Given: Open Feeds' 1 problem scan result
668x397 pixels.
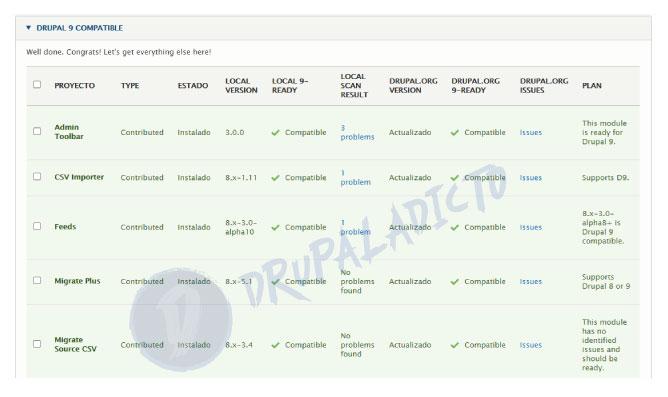Looking at the screenshot, I should (355, 227).
